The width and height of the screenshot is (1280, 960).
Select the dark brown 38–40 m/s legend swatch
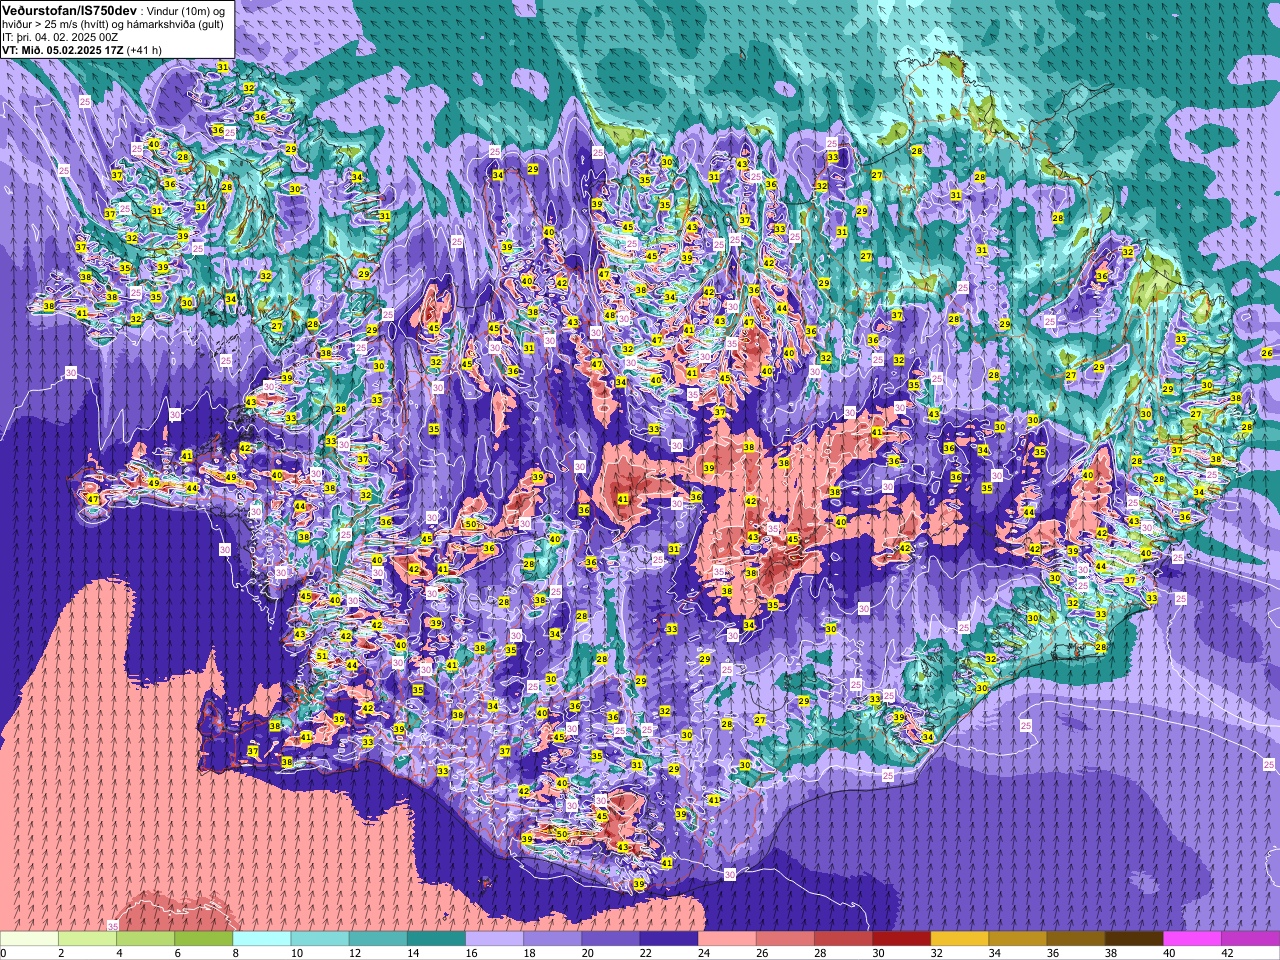[1134, 939]
